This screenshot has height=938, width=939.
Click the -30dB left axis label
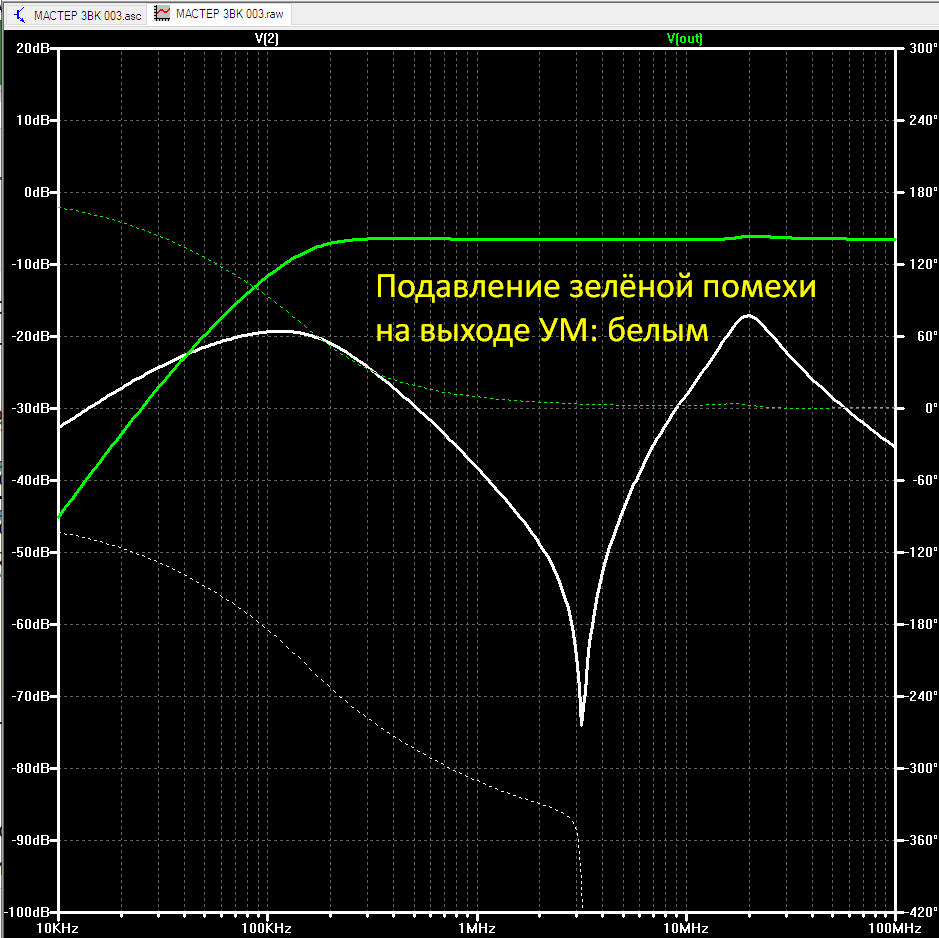point(31,408)
